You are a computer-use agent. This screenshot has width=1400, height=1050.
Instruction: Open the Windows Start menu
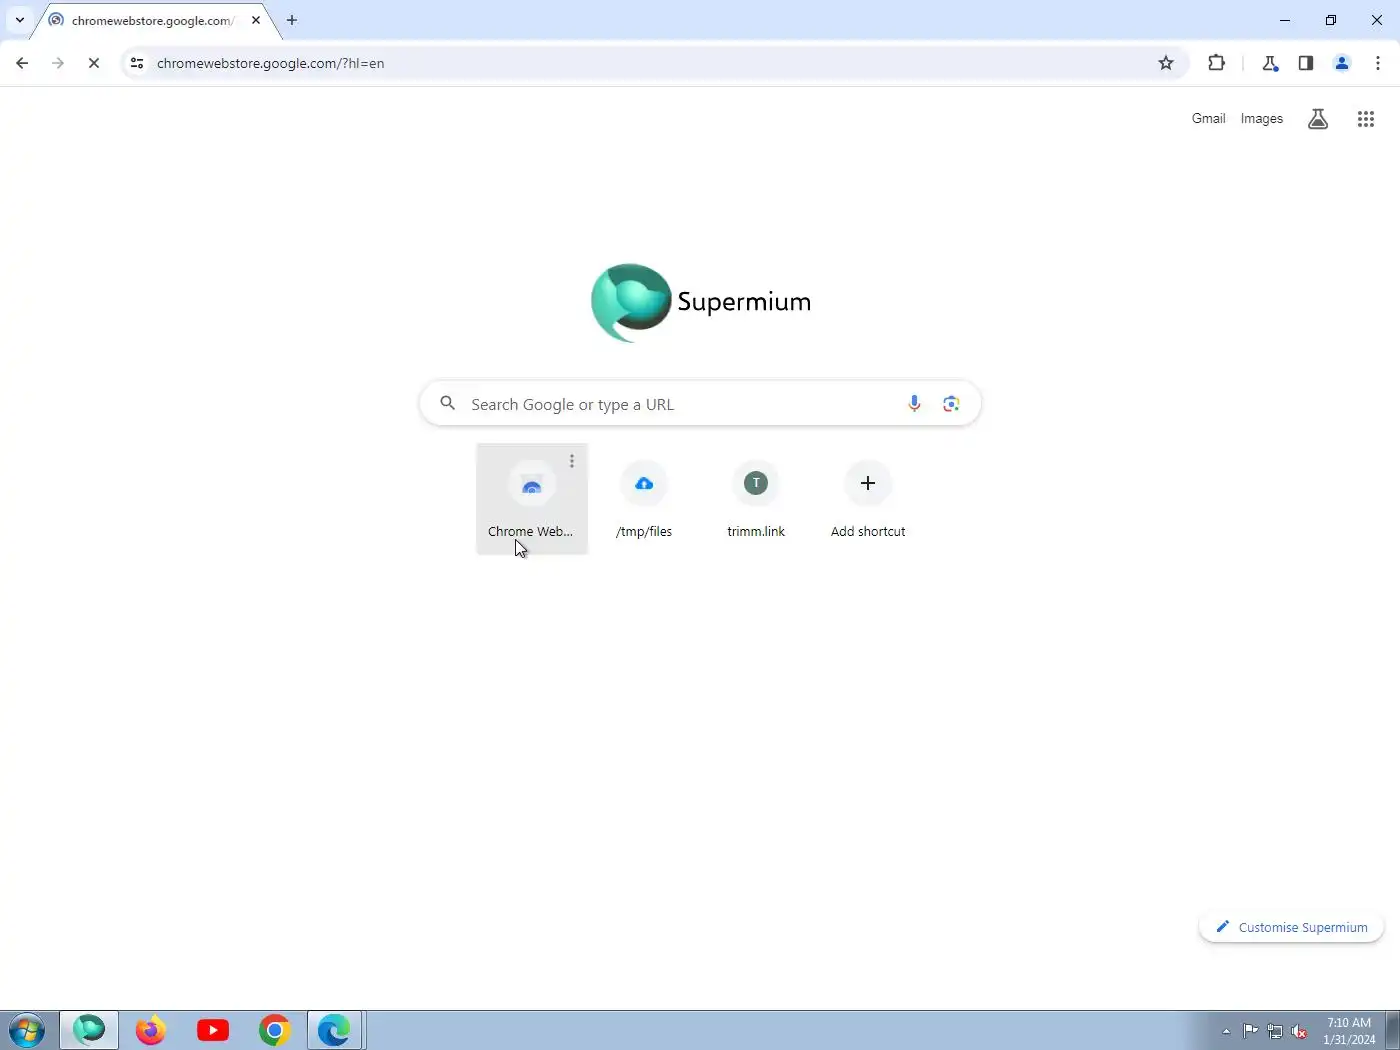point(27,1030)
